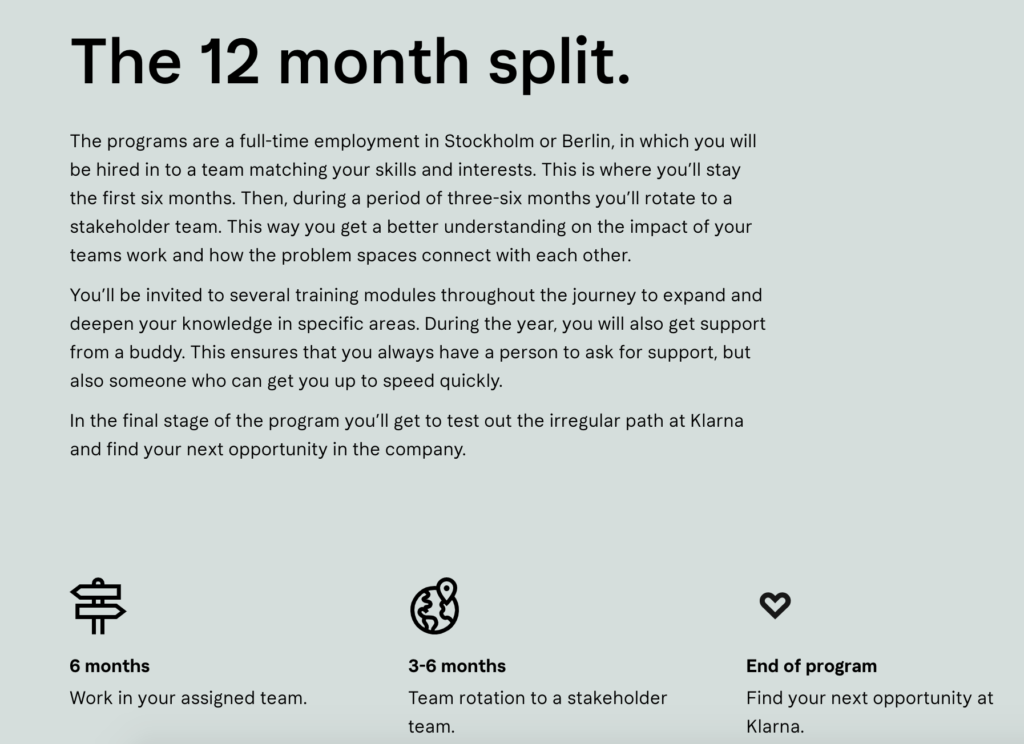Click 'Klarna.' under End of program
The height and width of the screenshot is (744, 1024).
775,726
